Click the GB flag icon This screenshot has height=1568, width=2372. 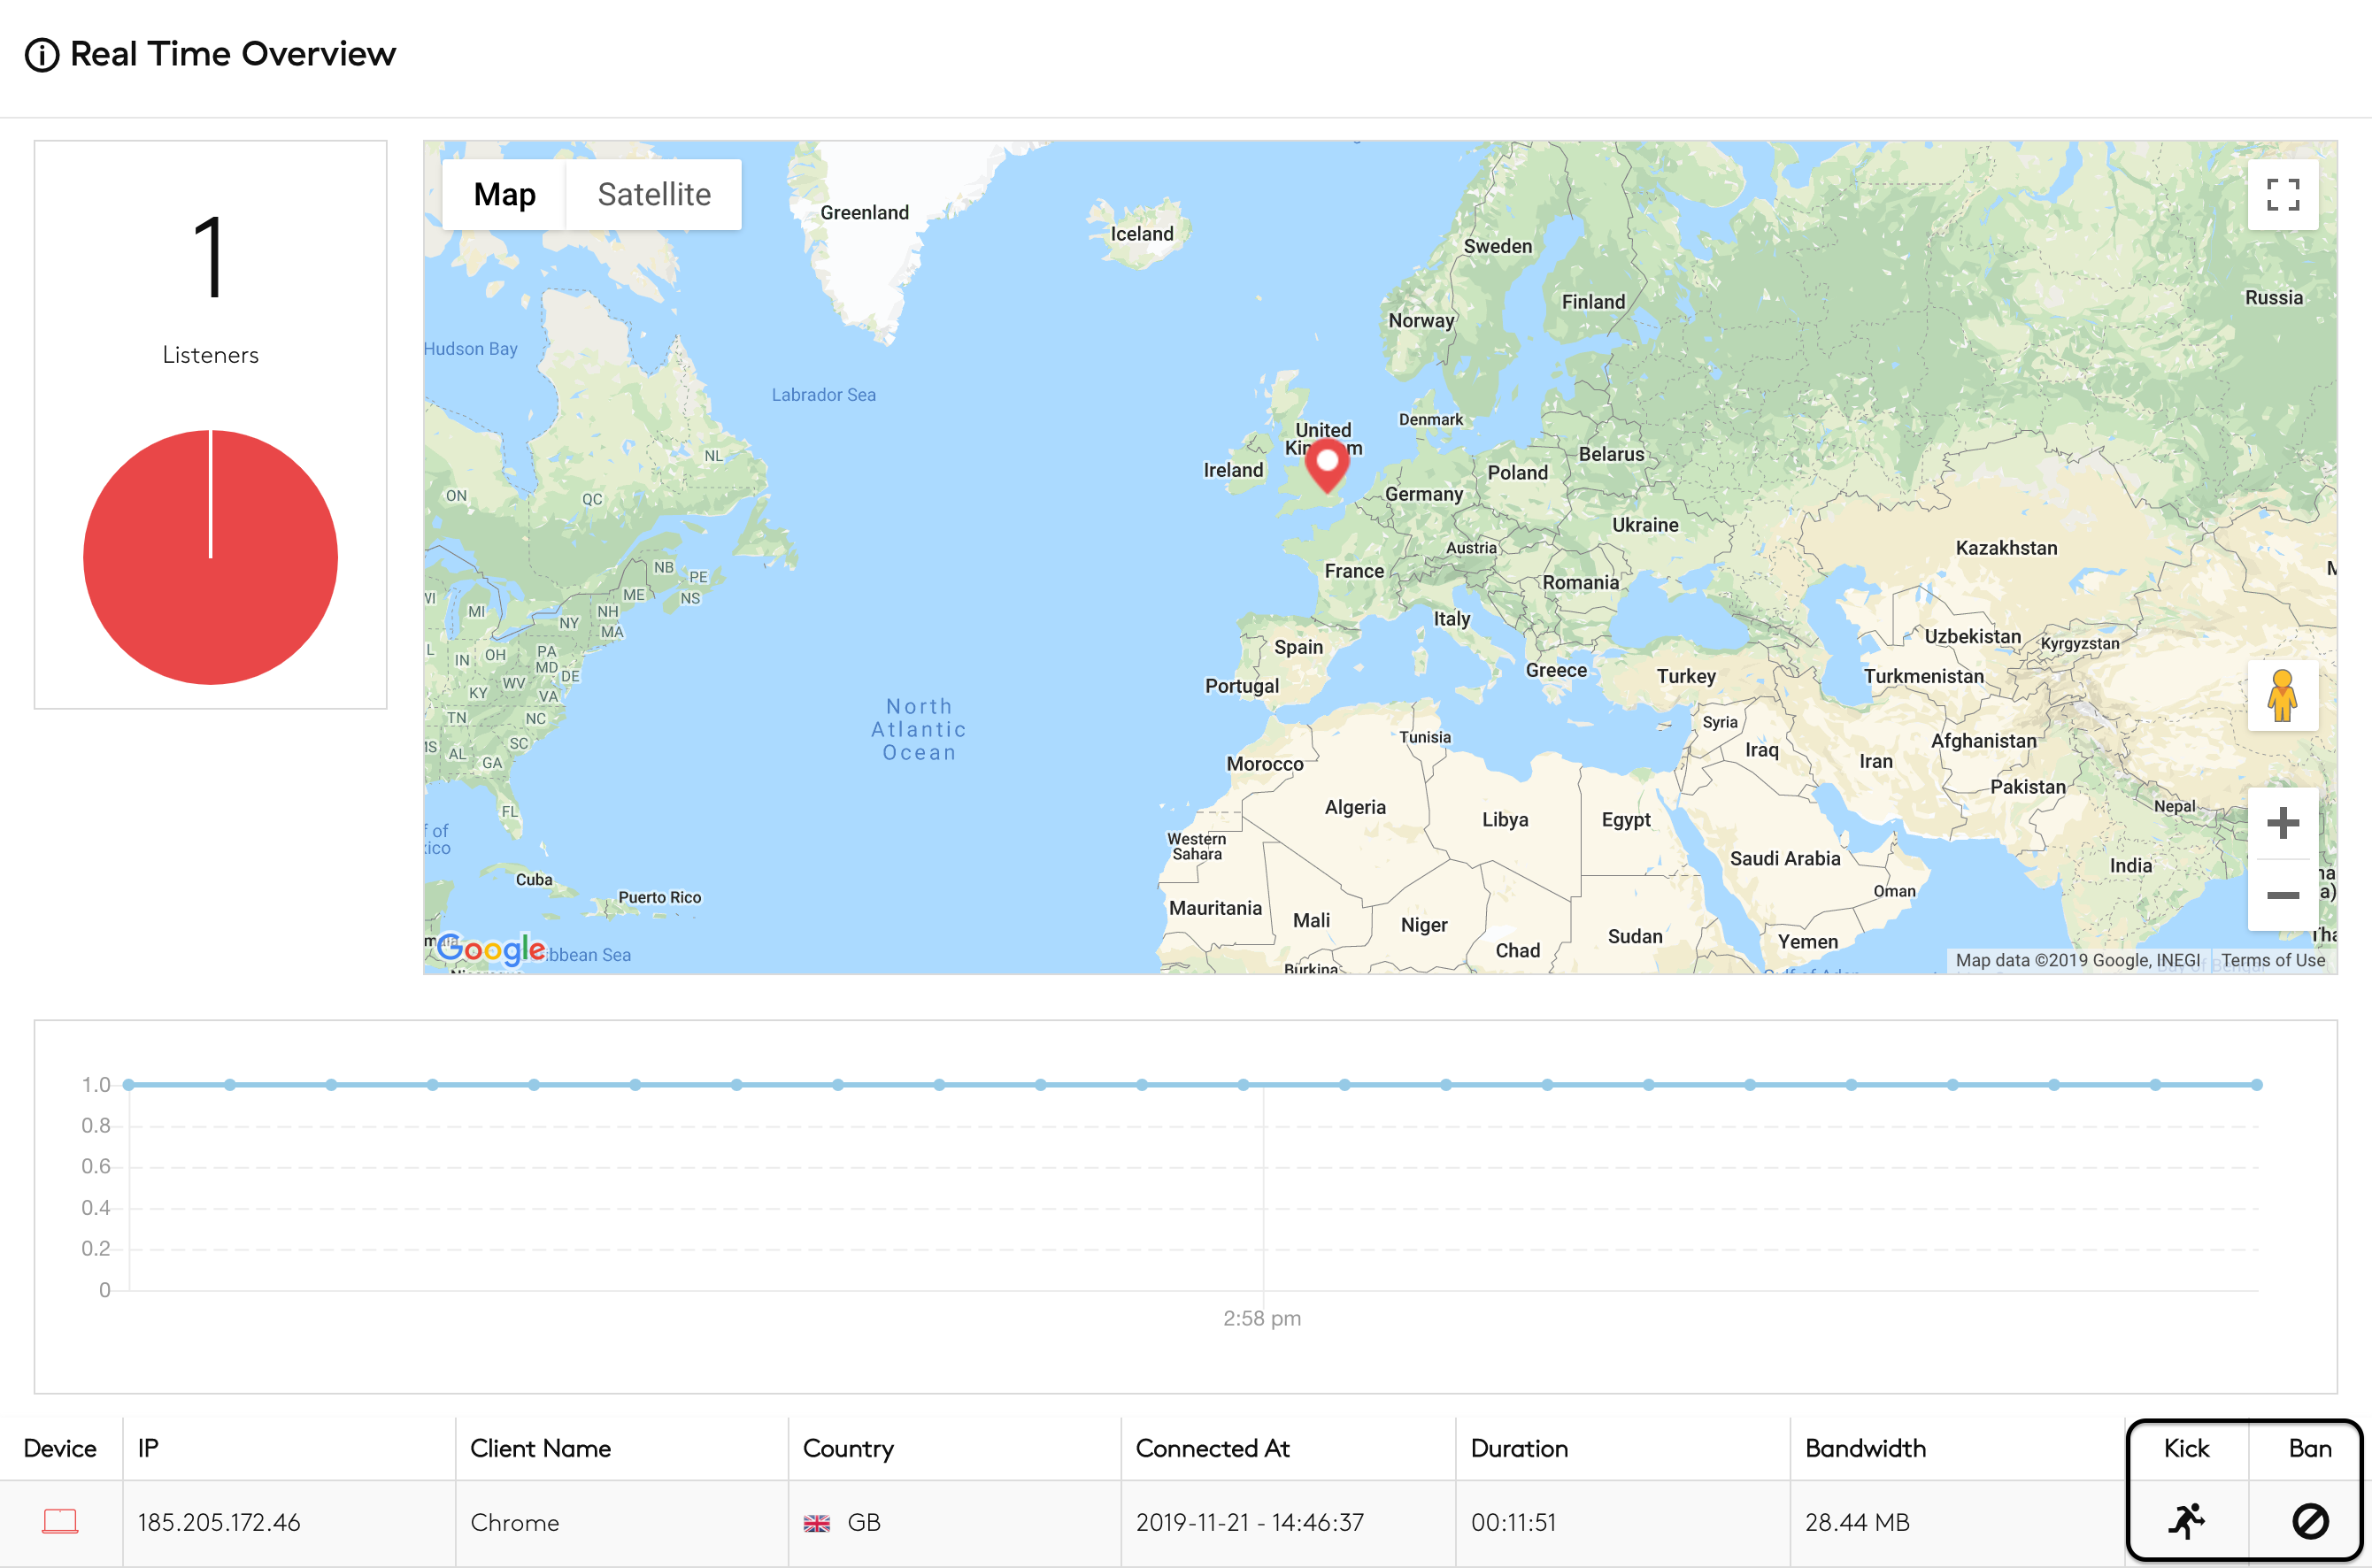(816, 1523)
